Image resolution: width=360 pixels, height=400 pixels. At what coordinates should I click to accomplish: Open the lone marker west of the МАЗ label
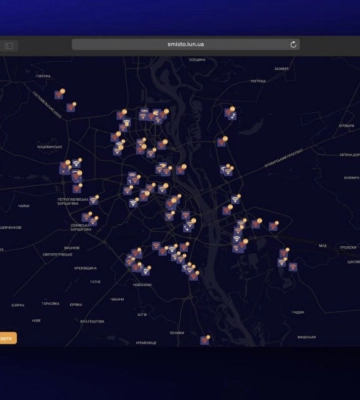[x=273, y=226]
